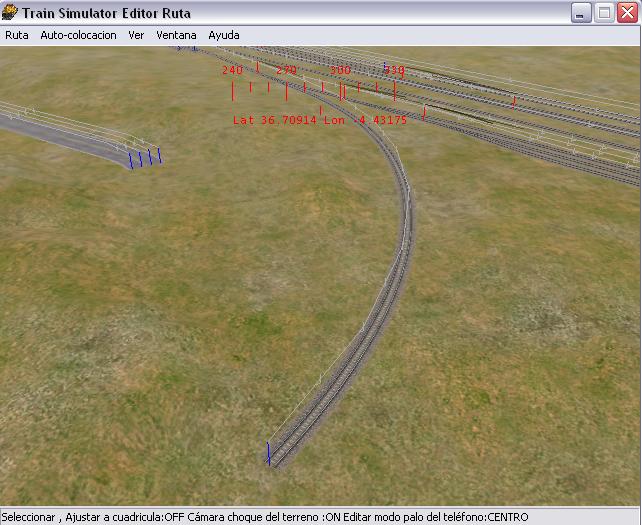Open the Ver menu
Screen dimensions: 642x525
pos(136,35)
